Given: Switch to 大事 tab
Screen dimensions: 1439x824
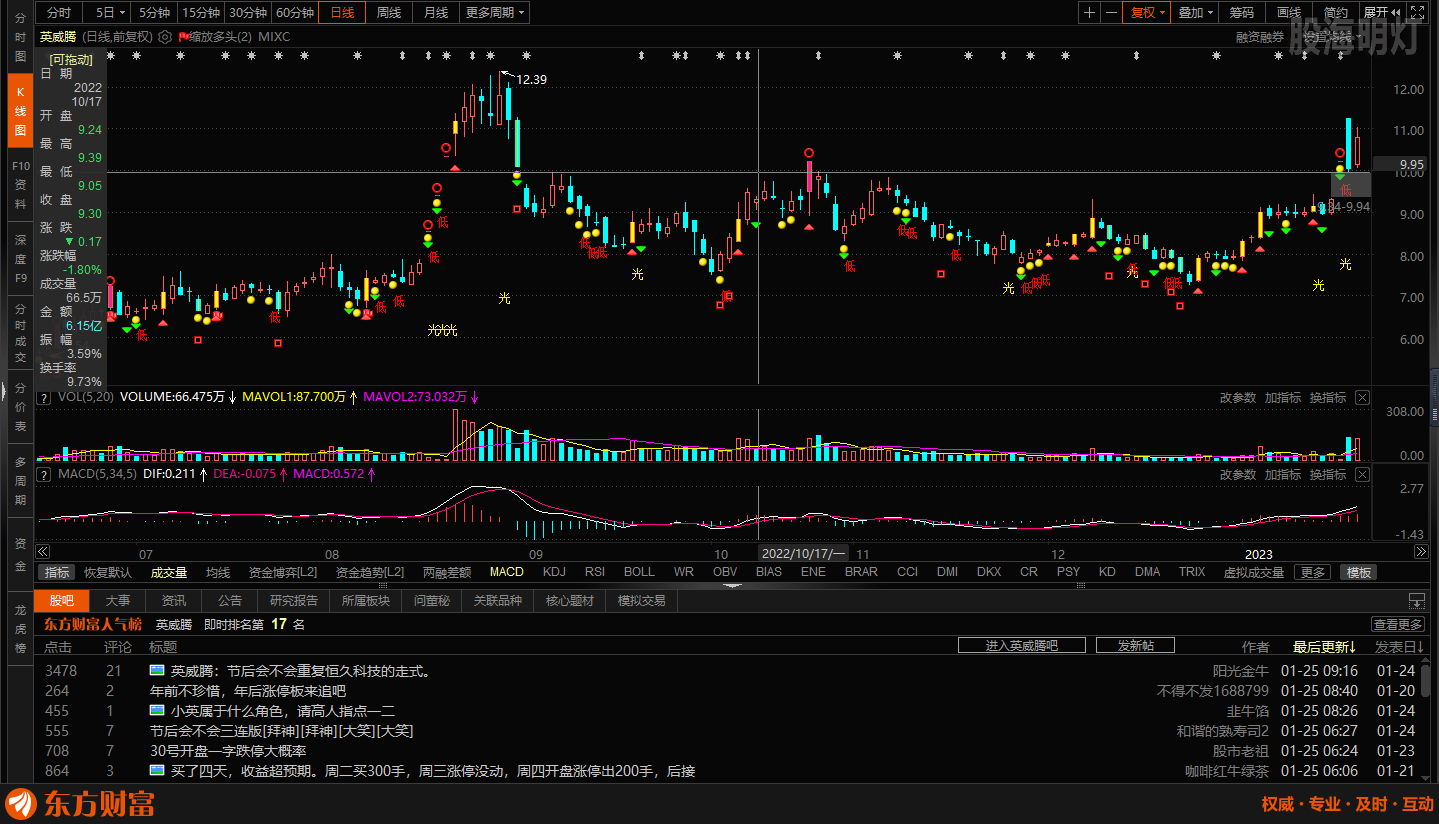Looking at the screenshot, I should pyautogui.click(x=118, y=601).
